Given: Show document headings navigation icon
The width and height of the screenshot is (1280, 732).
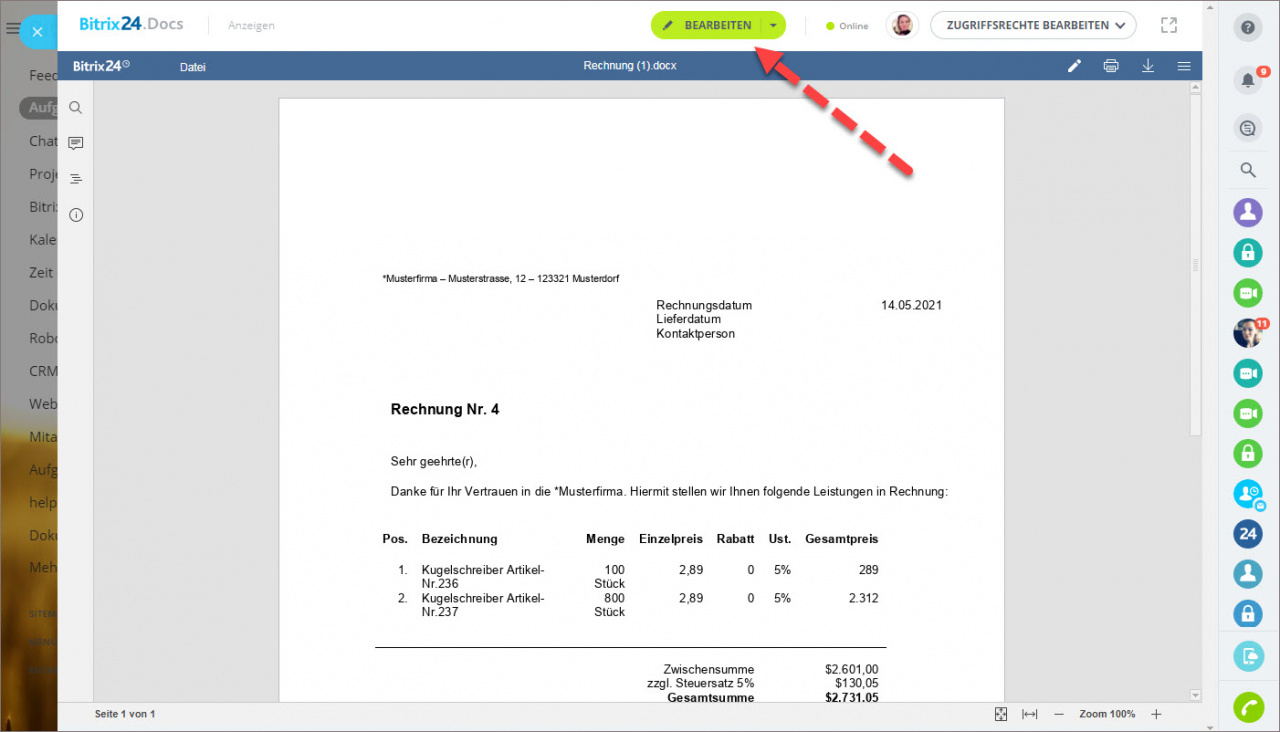Looking at the screenshot, I should point(76,179).
